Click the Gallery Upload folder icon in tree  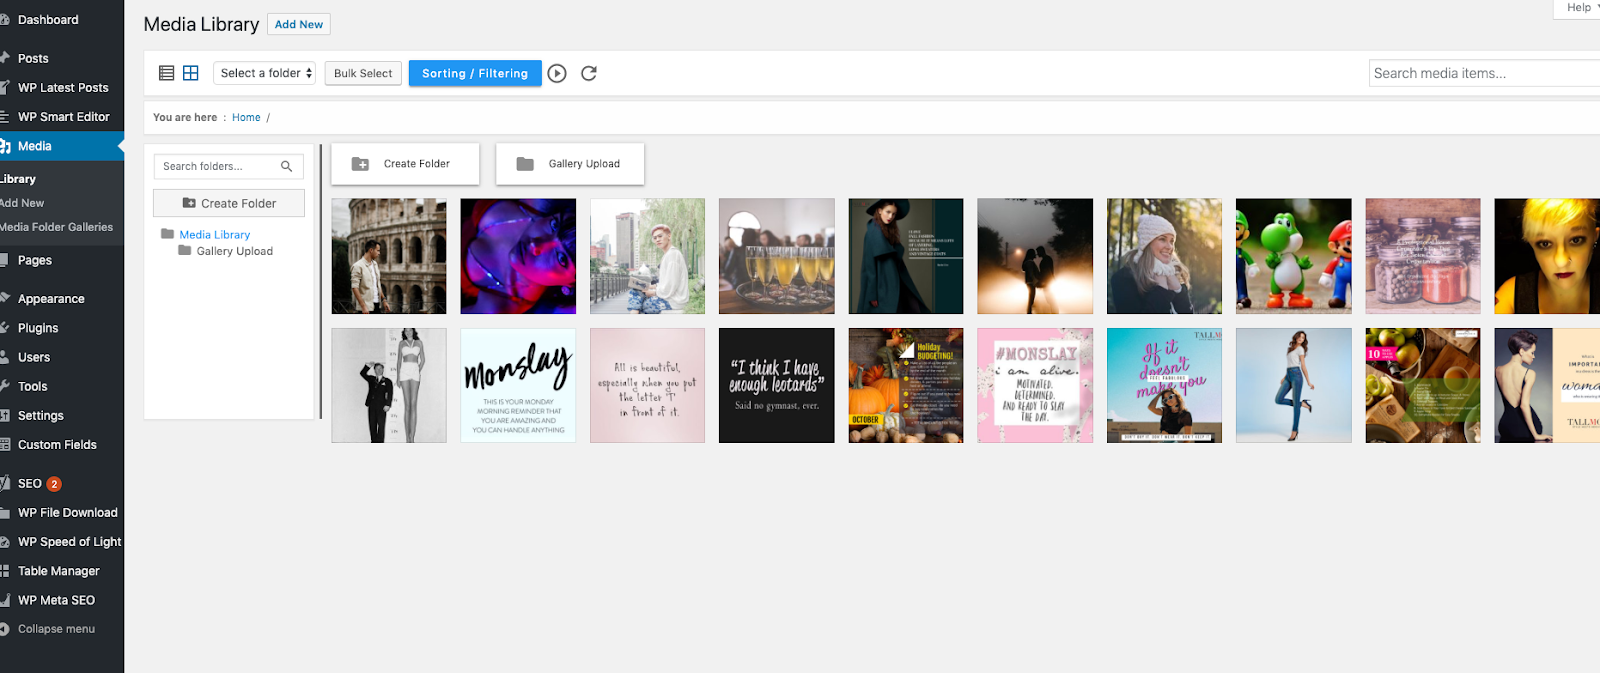[x=185, y=251]
